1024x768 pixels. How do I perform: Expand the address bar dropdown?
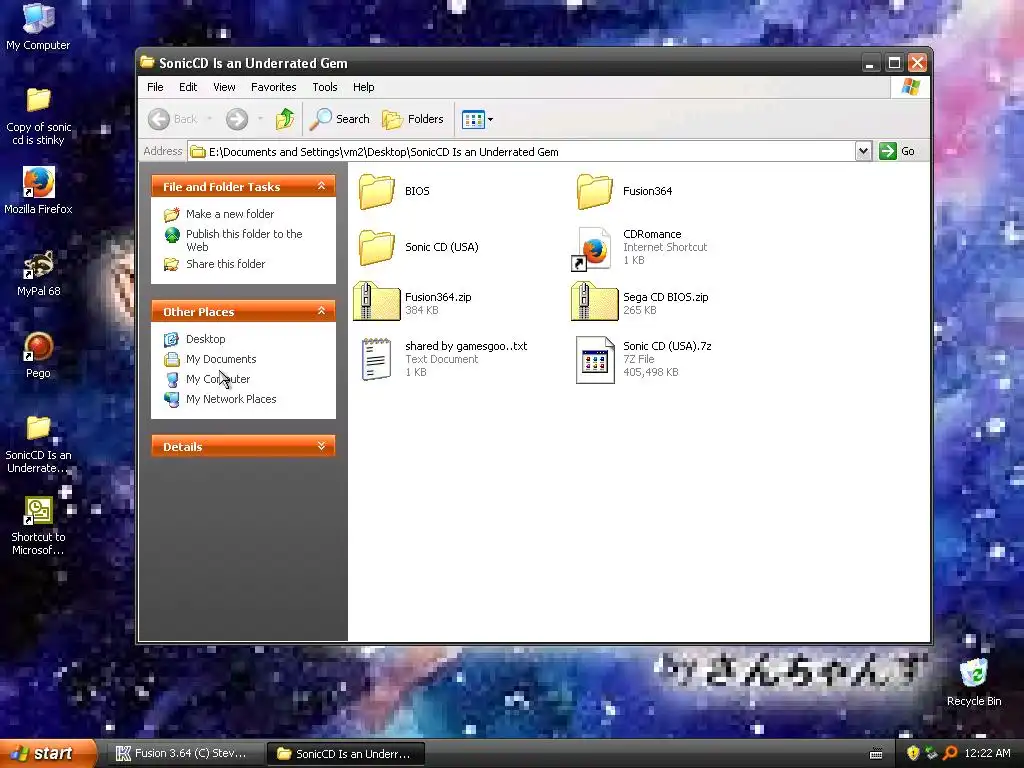pos(863,152)
